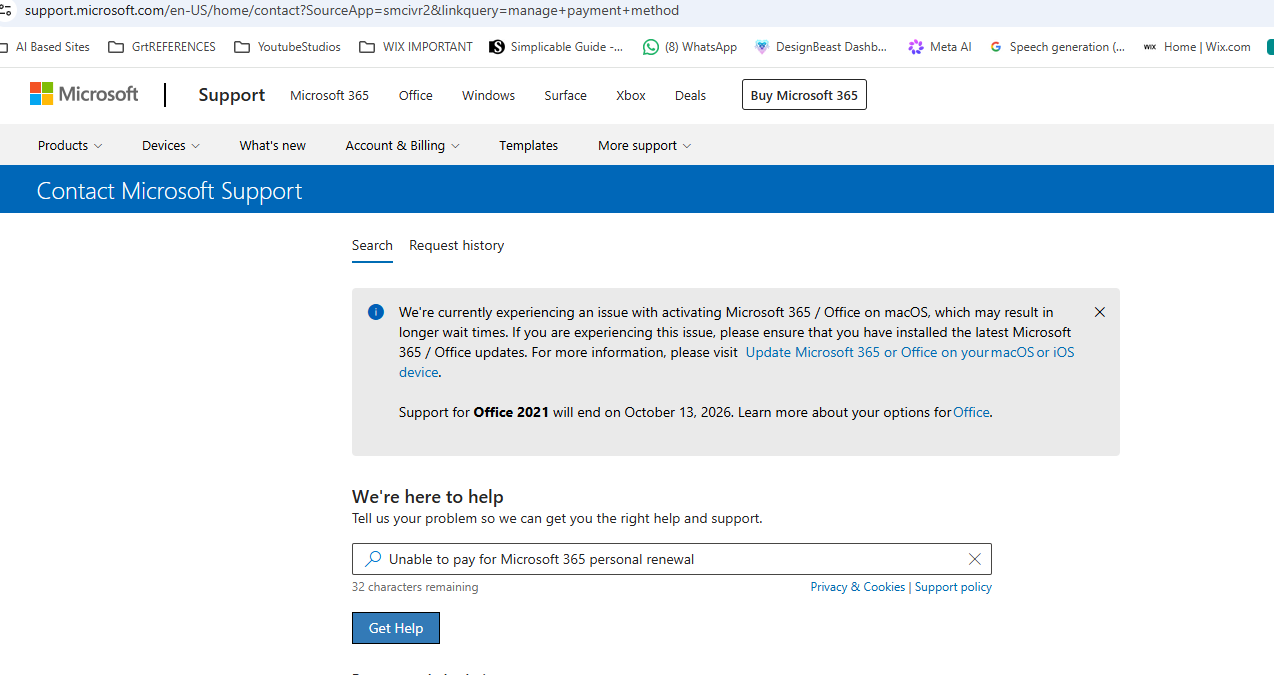Expand the Account & Billing dropdown
The image size is (1274, 675).
coord(403,145)
